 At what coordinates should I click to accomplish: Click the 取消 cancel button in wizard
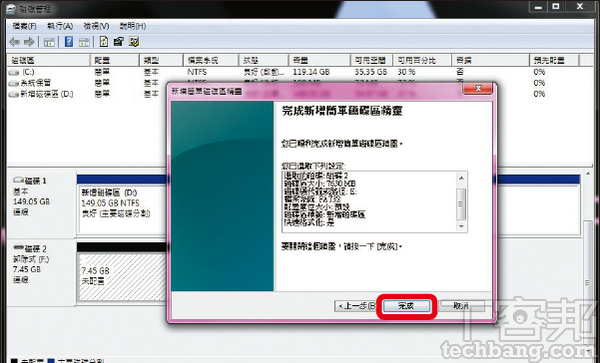point(461,306)
